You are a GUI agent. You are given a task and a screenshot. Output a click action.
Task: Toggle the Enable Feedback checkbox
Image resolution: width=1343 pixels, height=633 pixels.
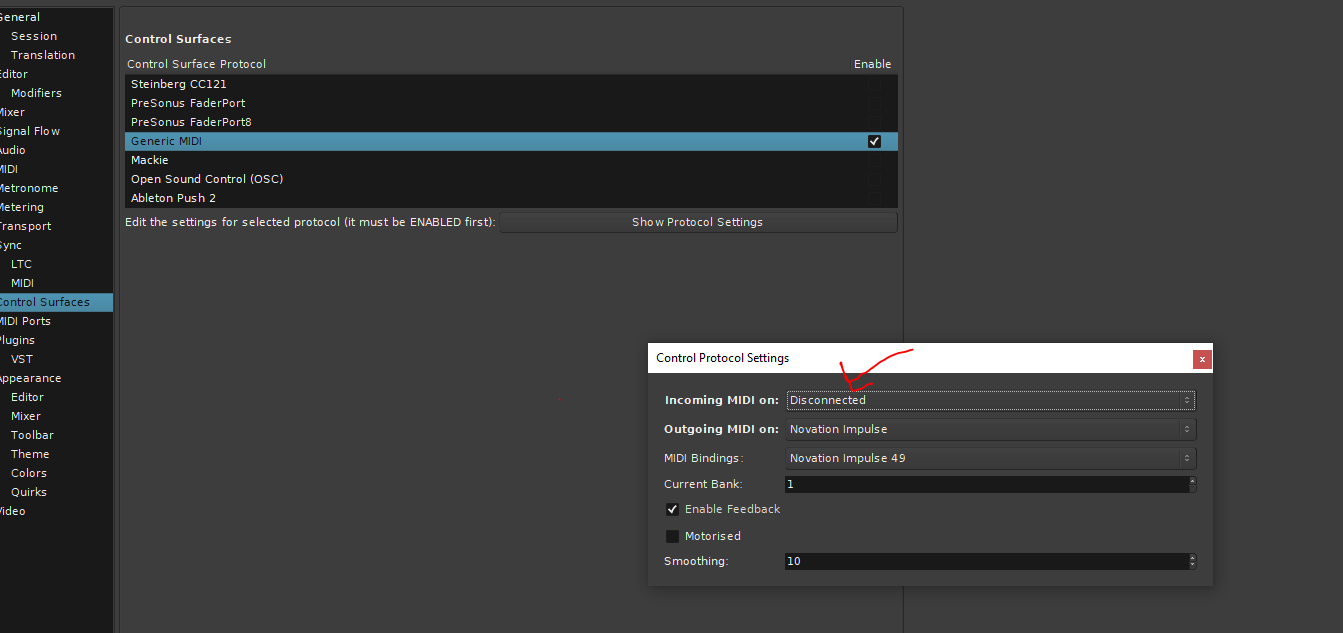672,510
